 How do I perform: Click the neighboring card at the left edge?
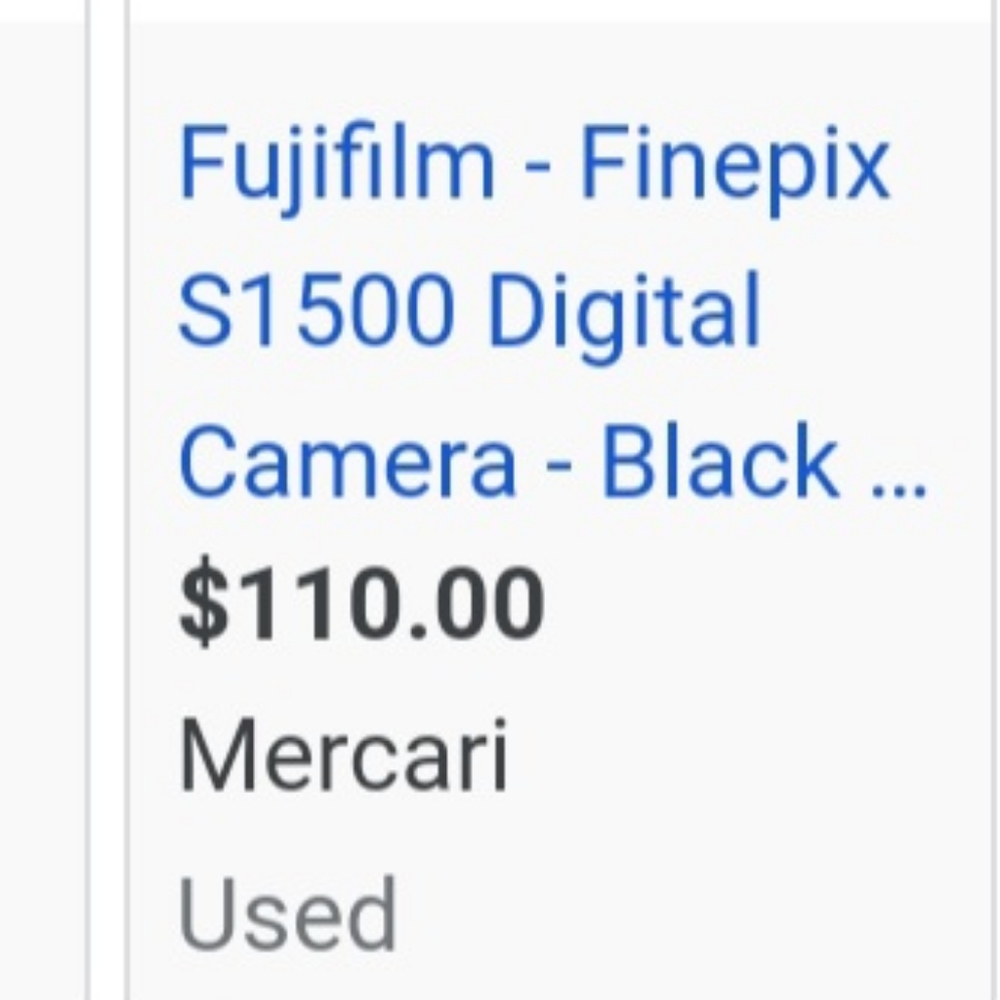point(42,510)
